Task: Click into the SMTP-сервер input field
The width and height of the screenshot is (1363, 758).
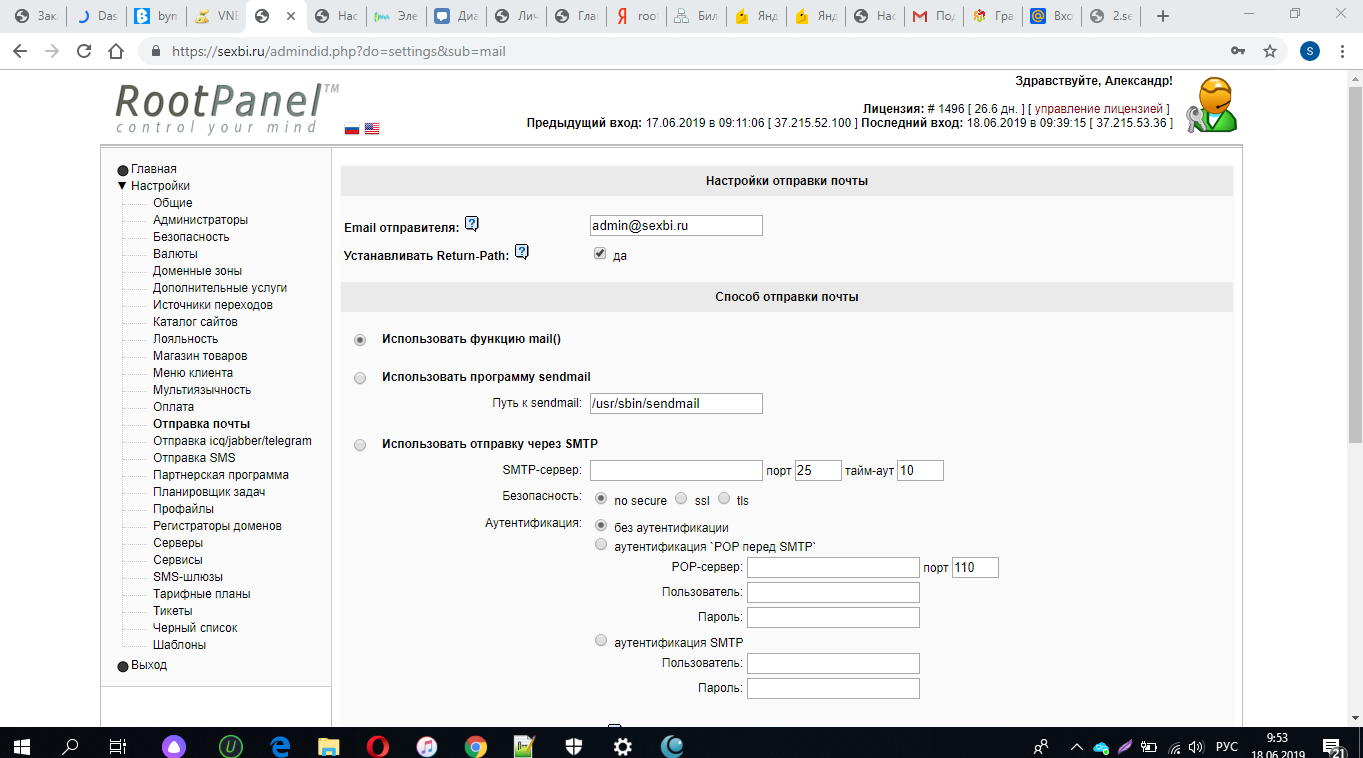Action: 676,471
